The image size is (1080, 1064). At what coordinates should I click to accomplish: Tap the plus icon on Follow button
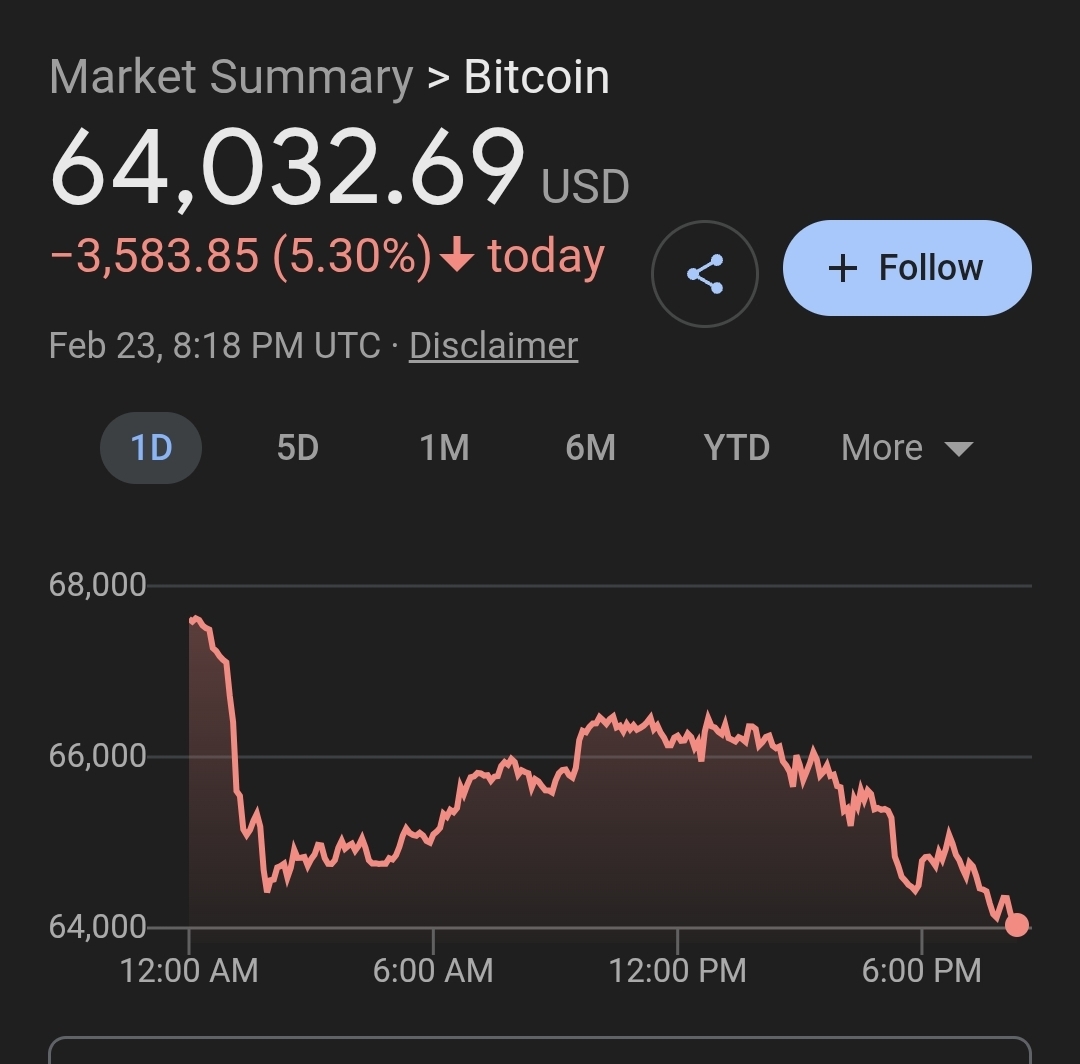pyautogui.click(x=845, y=267)
